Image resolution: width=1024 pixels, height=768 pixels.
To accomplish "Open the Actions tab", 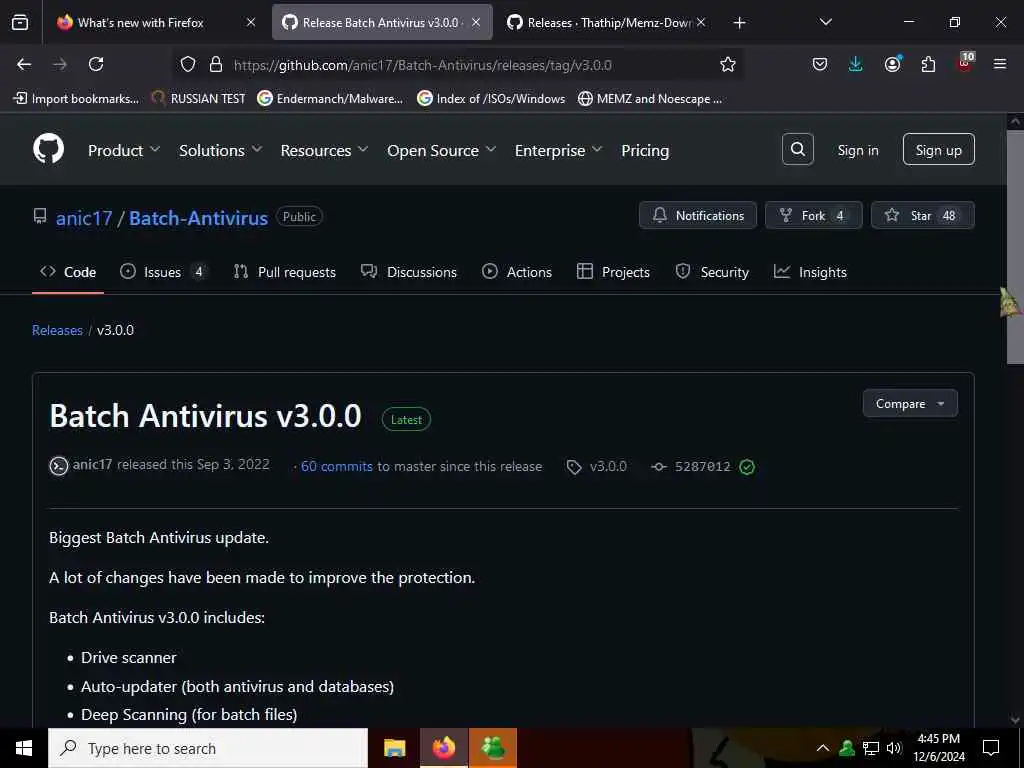I will pyautogui.click(x=517, y=272).
